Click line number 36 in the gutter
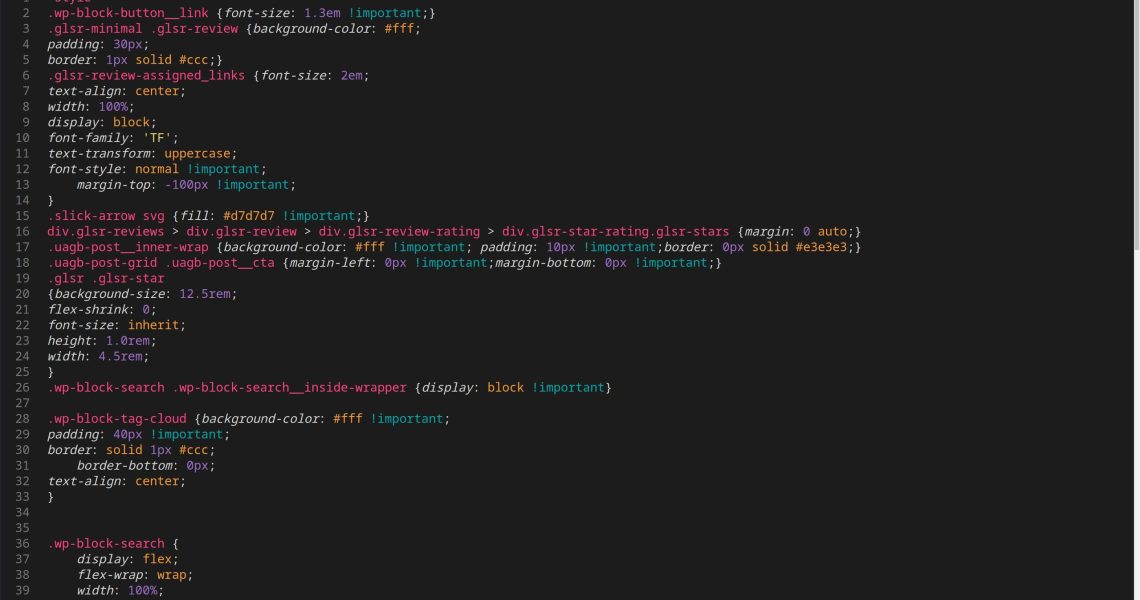1140x600 pixels. click(22, 544)
